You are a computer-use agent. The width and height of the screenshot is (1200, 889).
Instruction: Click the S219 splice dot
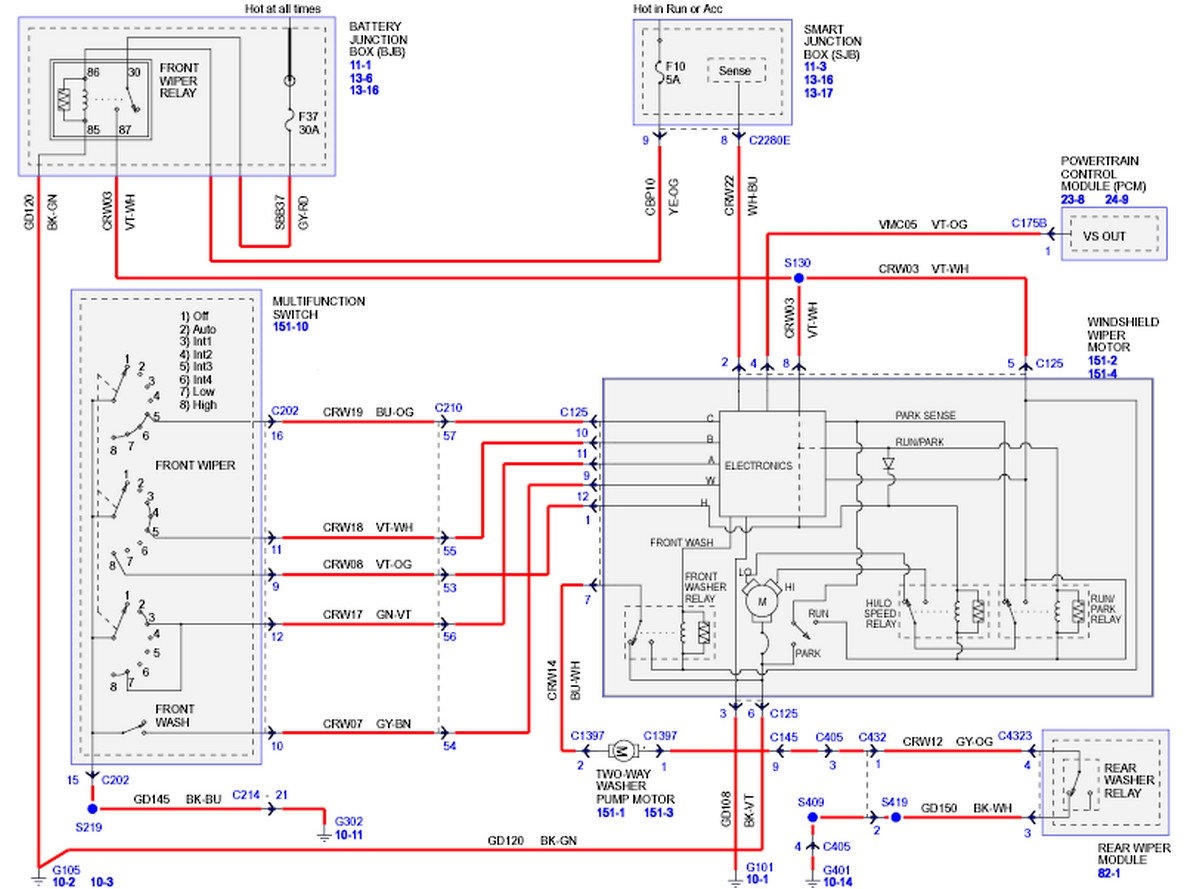click(x=91, y=808)
